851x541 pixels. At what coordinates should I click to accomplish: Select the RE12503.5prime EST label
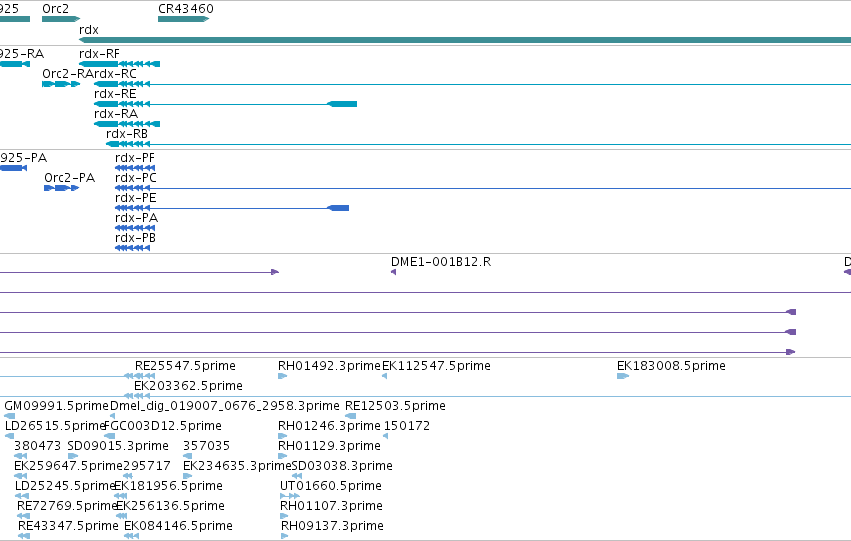395,406
